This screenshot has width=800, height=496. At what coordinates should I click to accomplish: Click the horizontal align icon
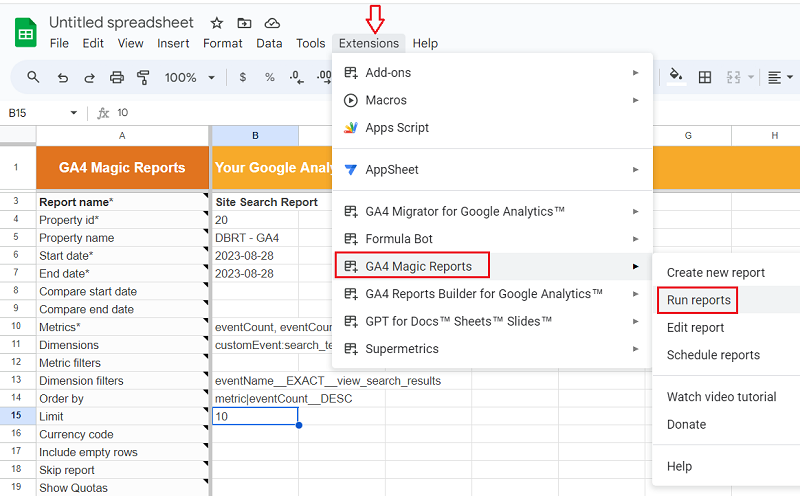[x=774, y=77]
